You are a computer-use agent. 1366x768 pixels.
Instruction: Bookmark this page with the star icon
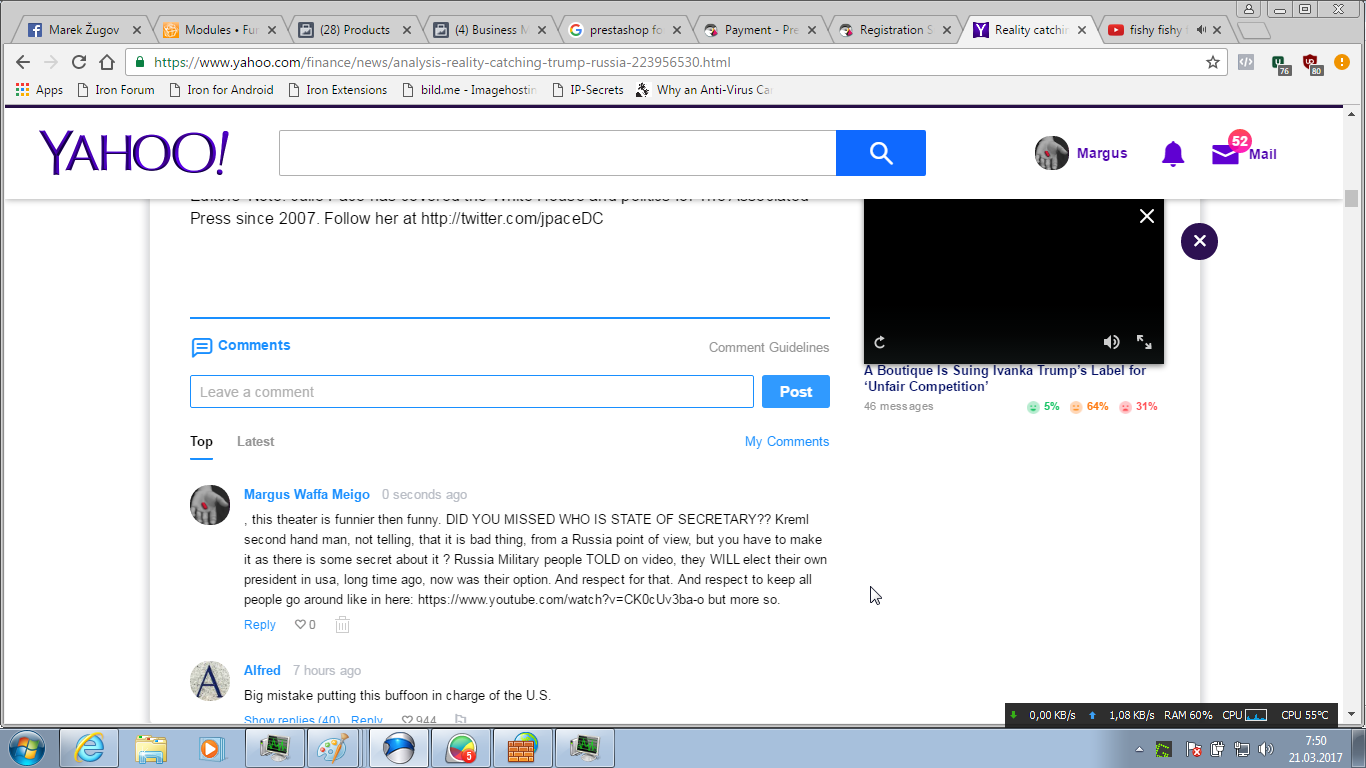[1213, 62]
